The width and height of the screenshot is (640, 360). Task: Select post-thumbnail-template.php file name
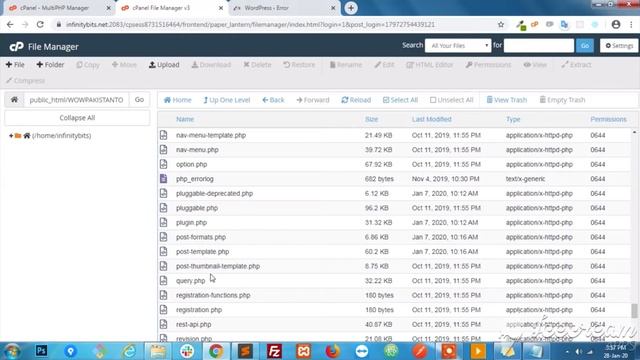pos(218,266)
